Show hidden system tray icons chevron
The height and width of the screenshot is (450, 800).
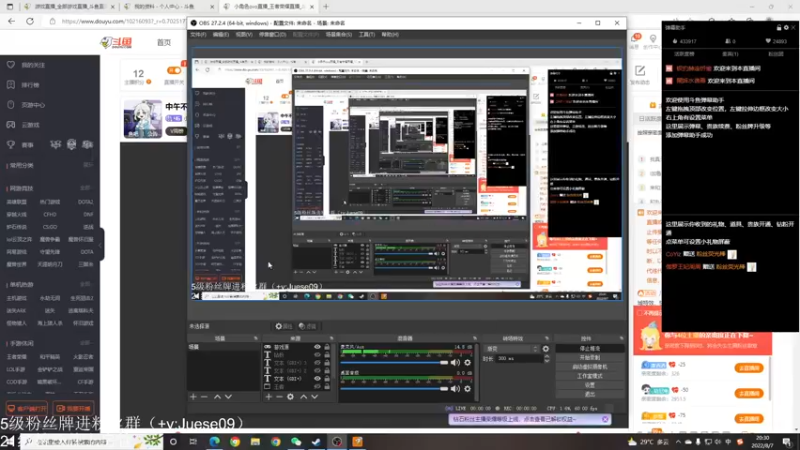tap(678, 442)
